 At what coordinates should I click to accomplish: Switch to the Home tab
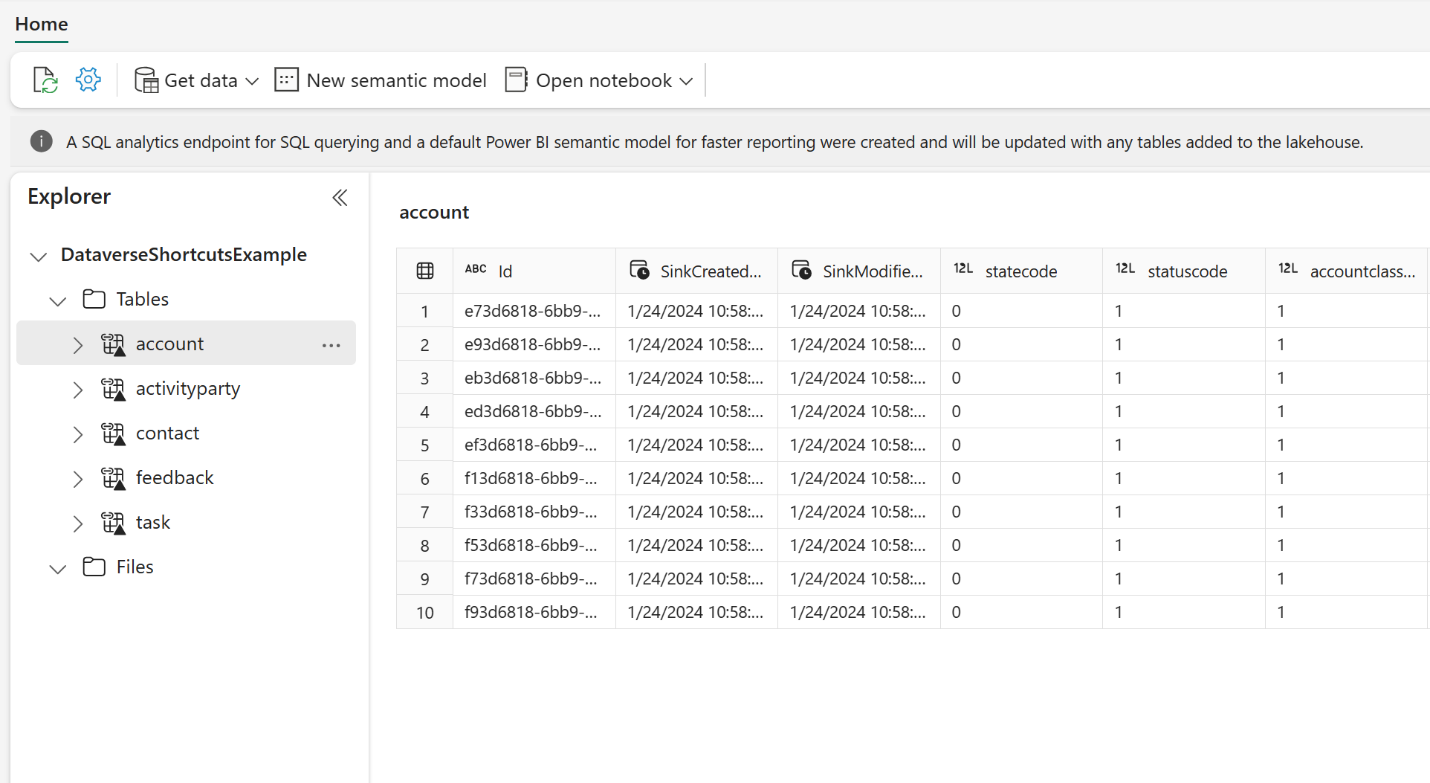(x=42, y=24)
